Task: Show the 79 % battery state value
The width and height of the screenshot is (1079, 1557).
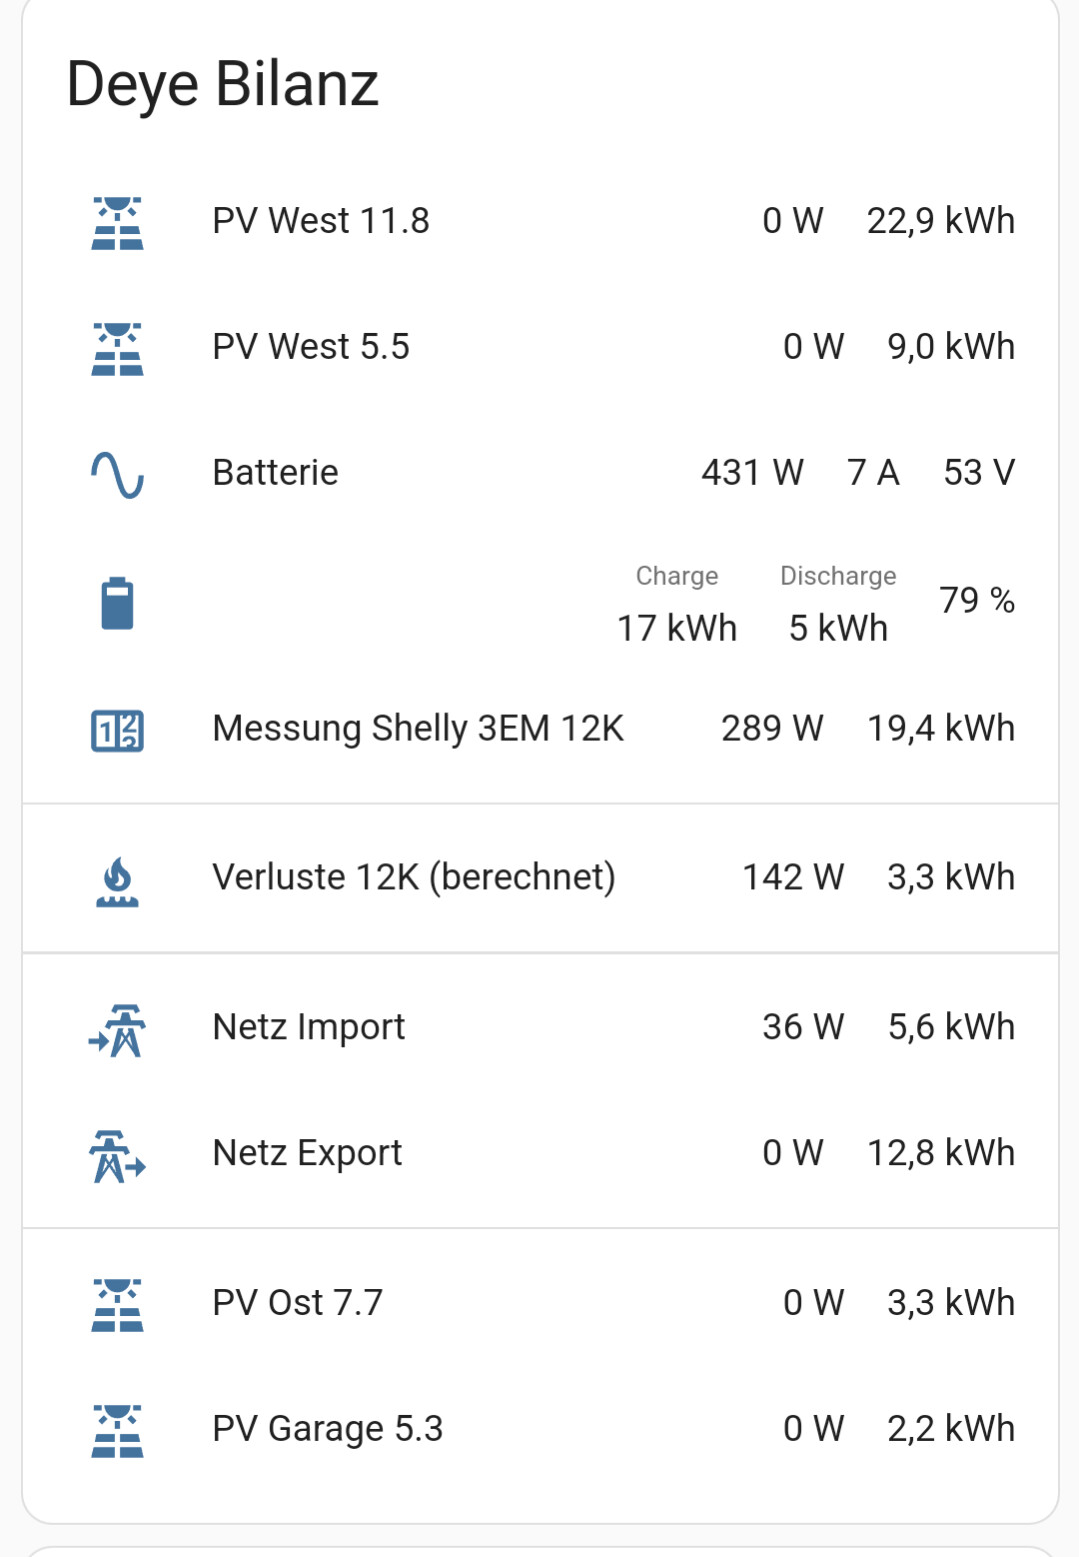Action: click(977, 600)
